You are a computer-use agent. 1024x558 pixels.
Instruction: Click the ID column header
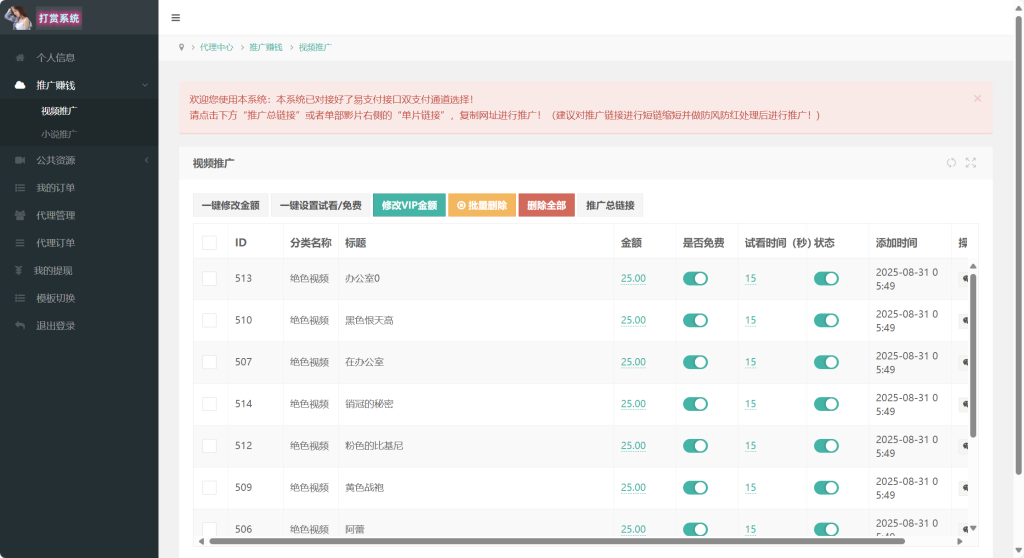(241, 242)
